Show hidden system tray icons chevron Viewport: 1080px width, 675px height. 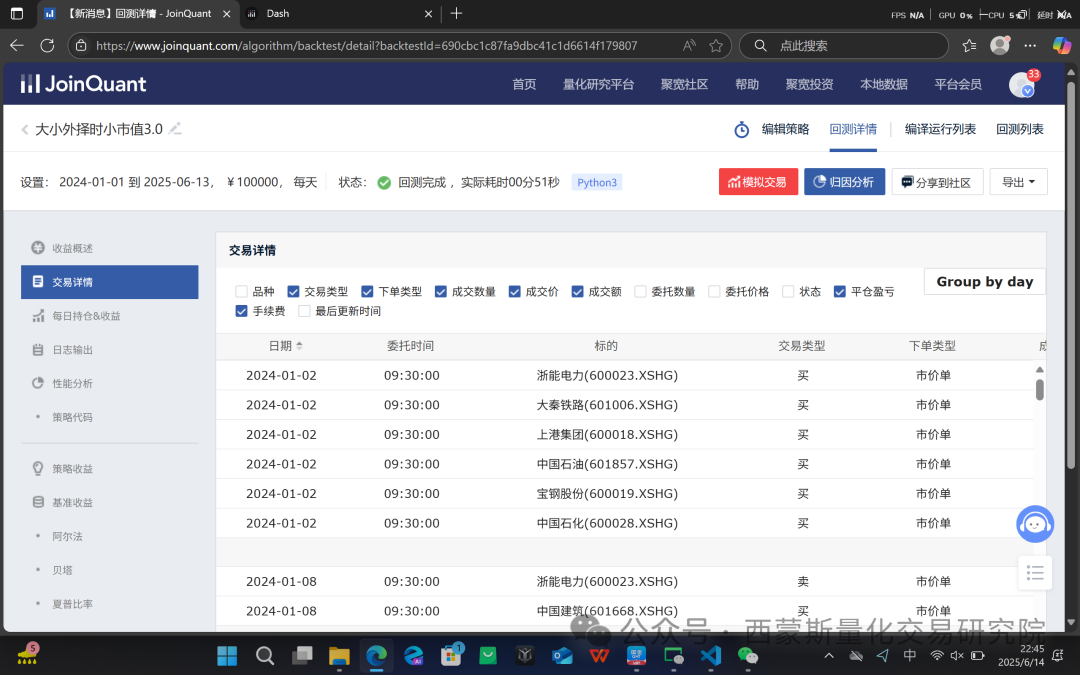(829, 656)
